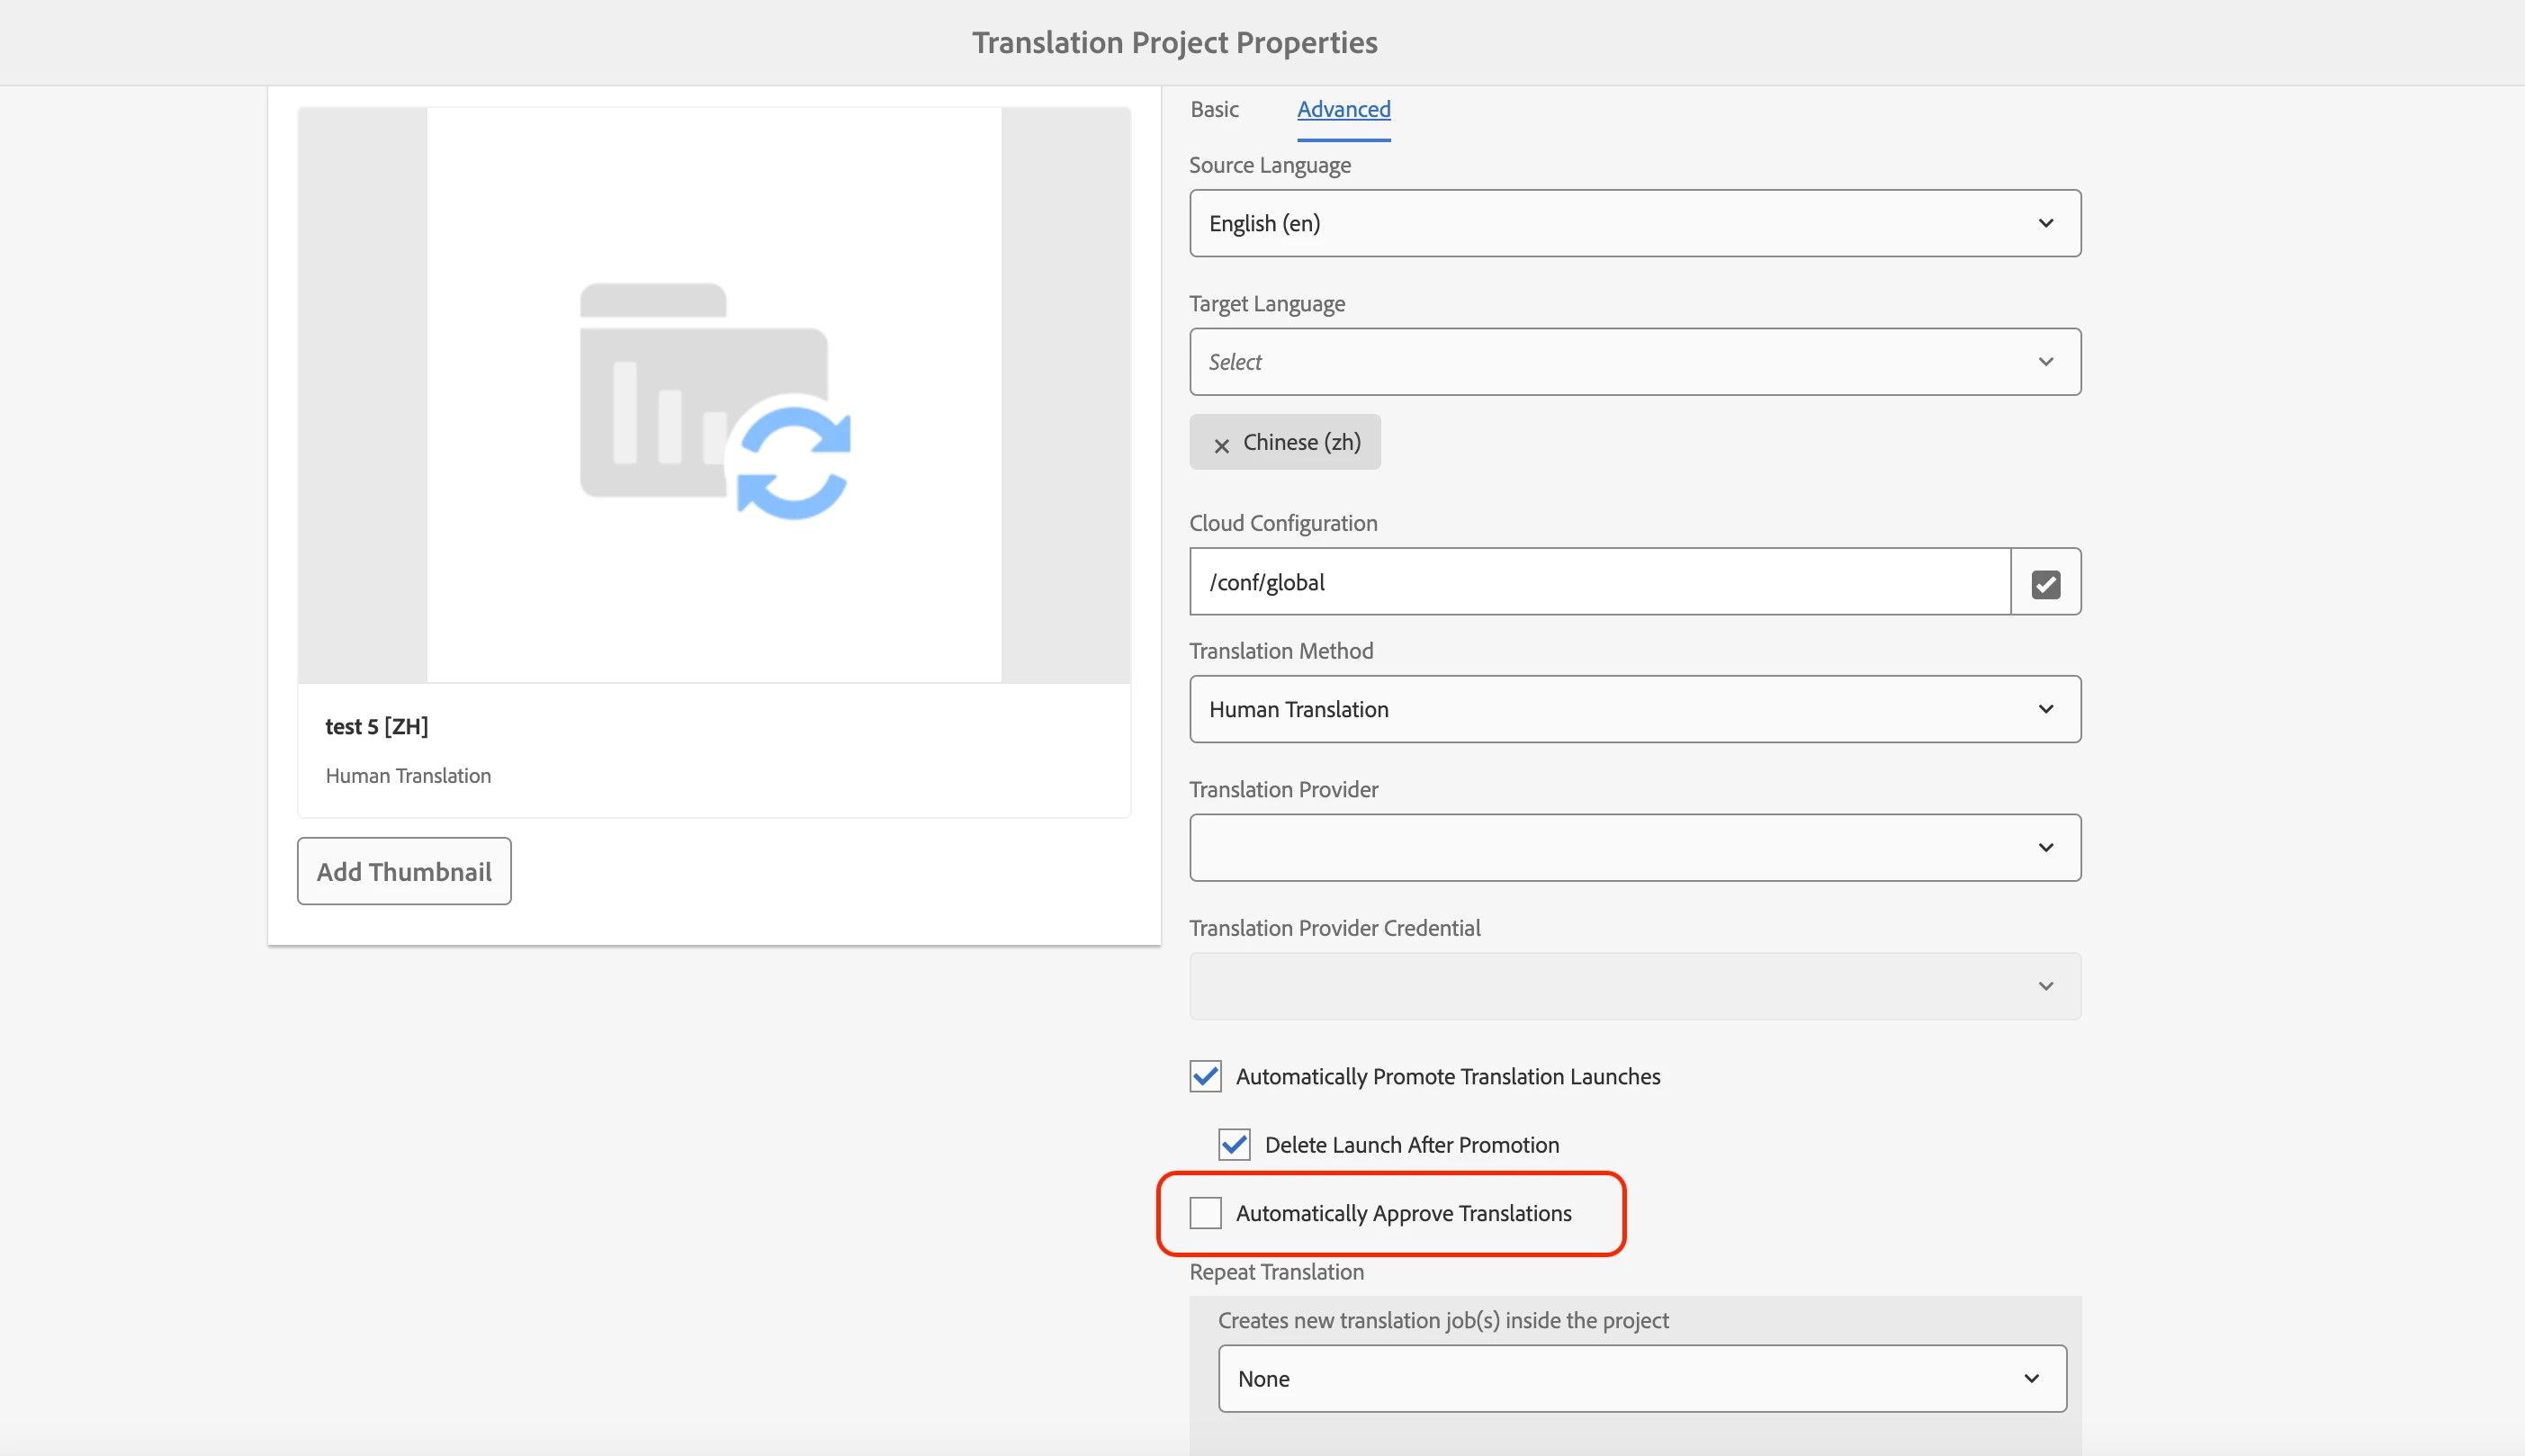Switch to the Basic tab
The width and height of the screenshot is (2525, 1456).
coord(1214,109)
